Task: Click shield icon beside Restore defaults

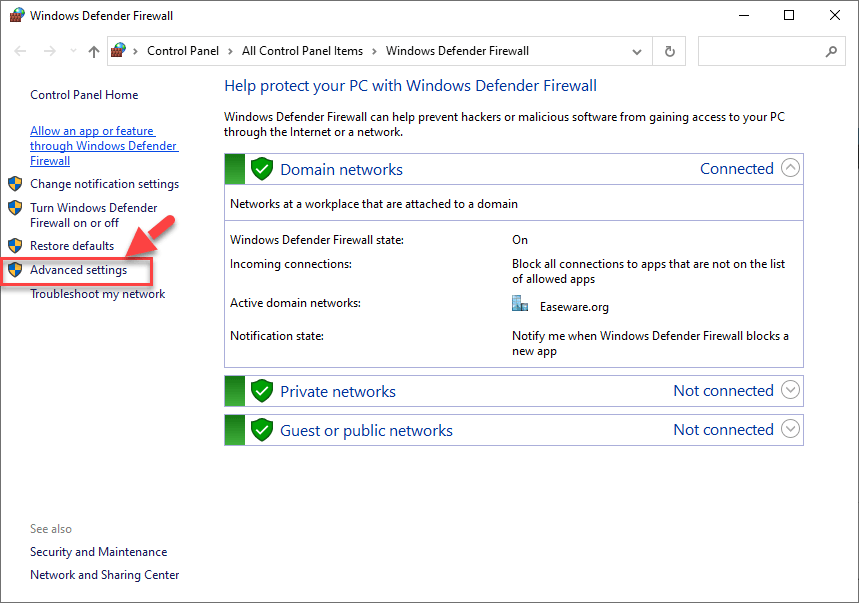Action: click(x=15, y=245)
